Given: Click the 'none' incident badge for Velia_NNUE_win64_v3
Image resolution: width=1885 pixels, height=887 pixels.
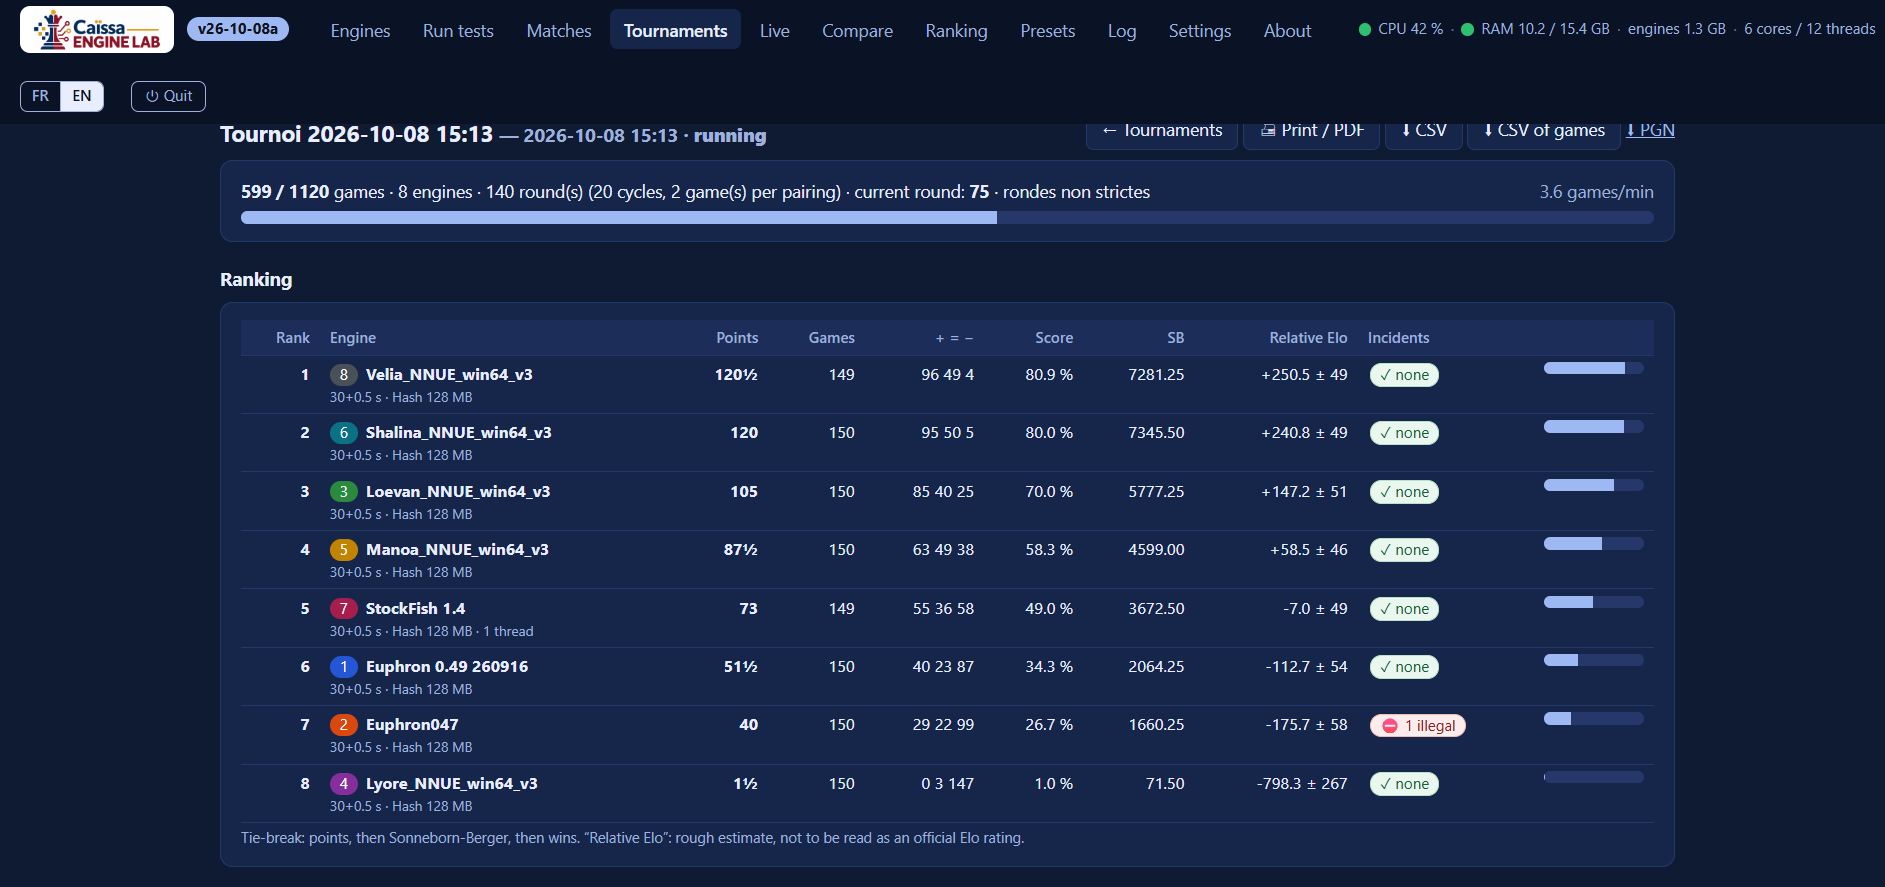Looking at the screenshot, I should (1404, 375).
